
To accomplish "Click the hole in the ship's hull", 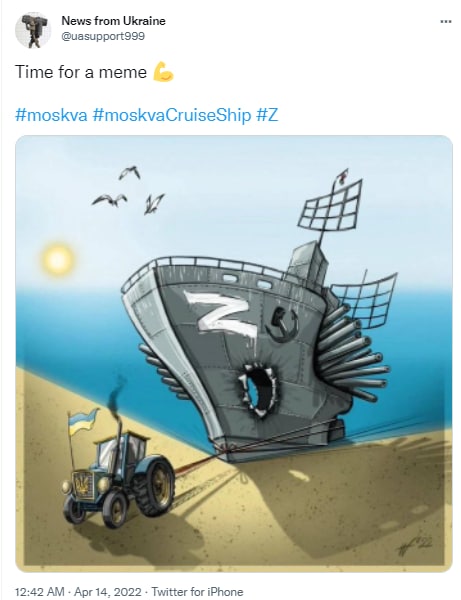I will tap(257, 391).
